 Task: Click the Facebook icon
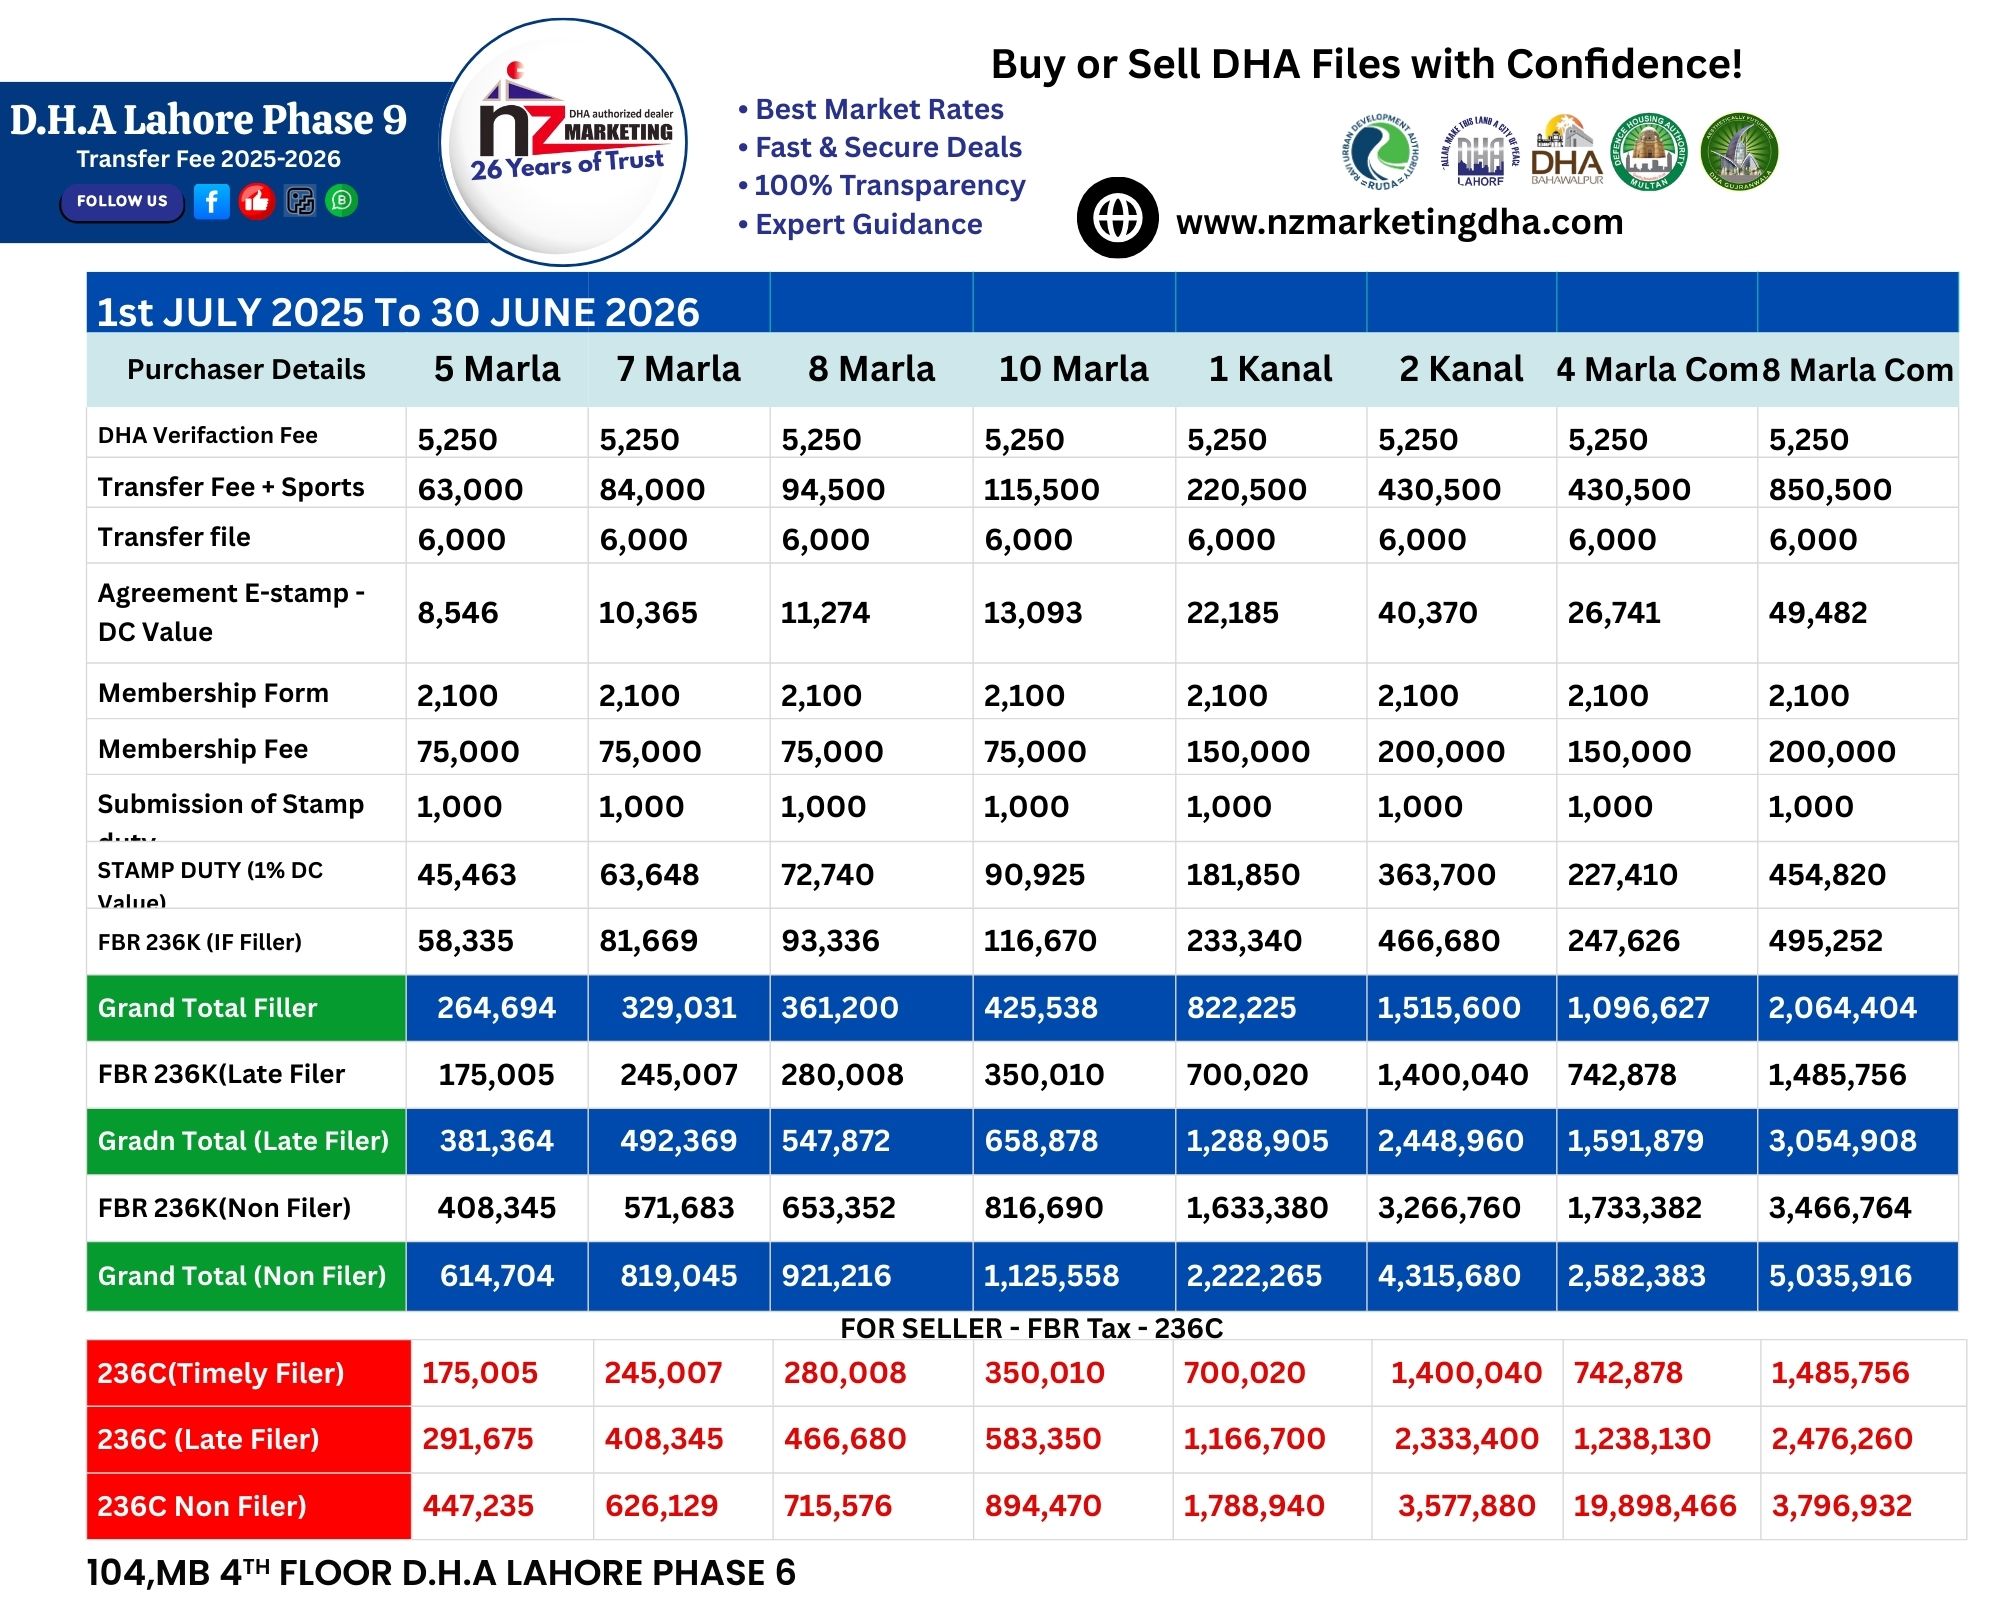[x=211, y=201]
